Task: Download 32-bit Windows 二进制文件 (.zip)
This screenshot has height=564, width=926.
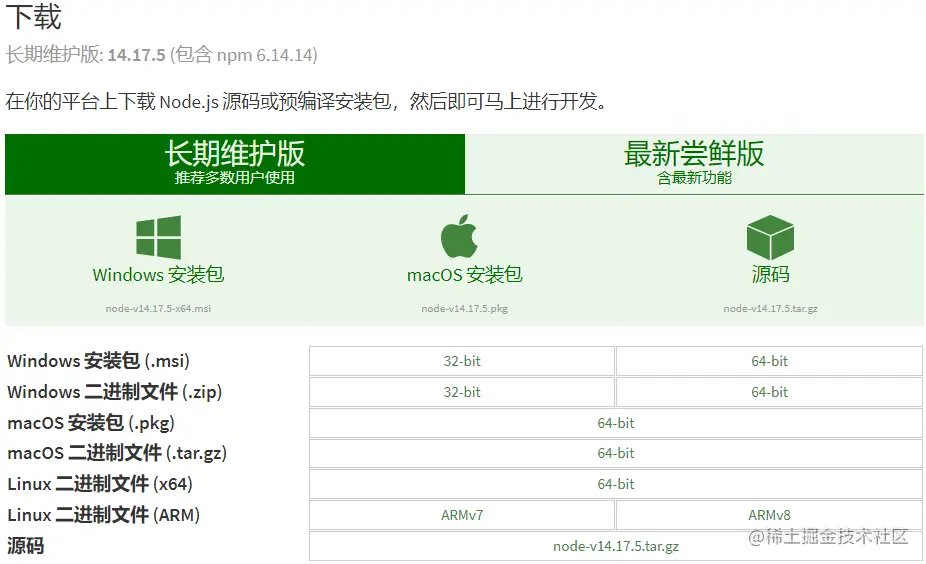Action: pyautogui.click(x=462, y=392)
